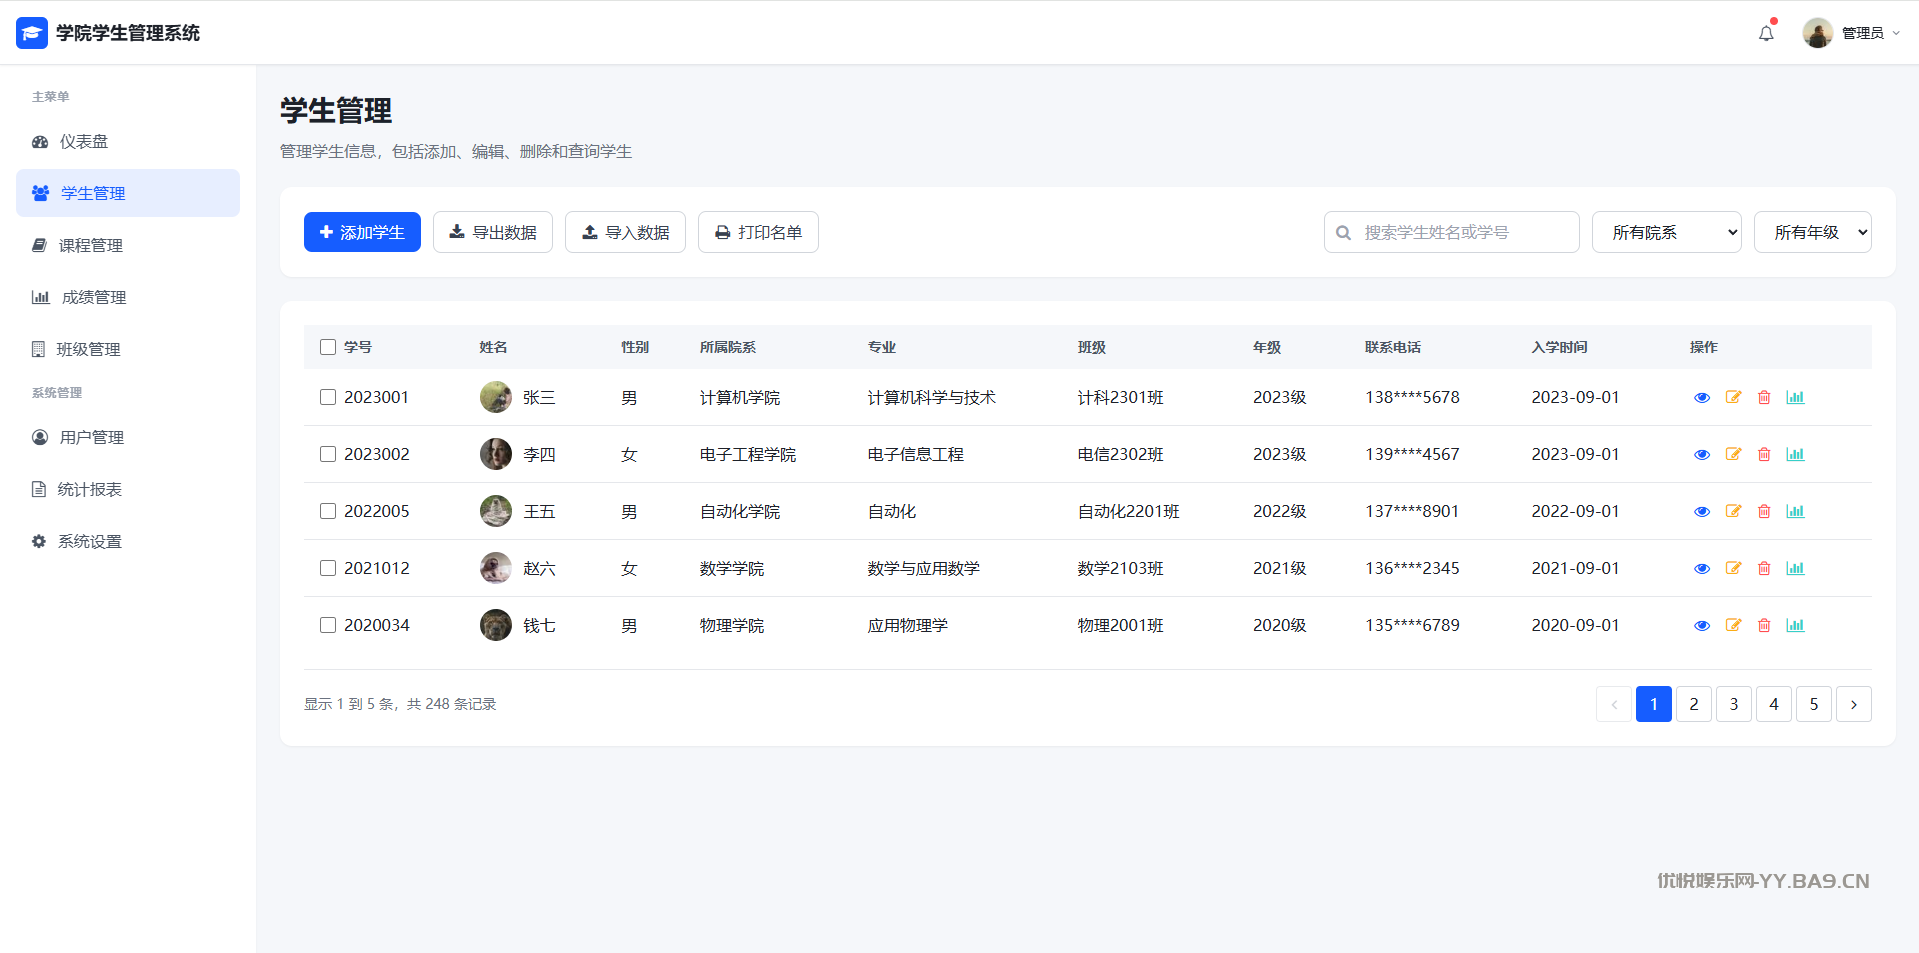Open 成绩管理 from the sidebar menu
This screenshot has width=1919, height=953.
click(x=93, y=297)
